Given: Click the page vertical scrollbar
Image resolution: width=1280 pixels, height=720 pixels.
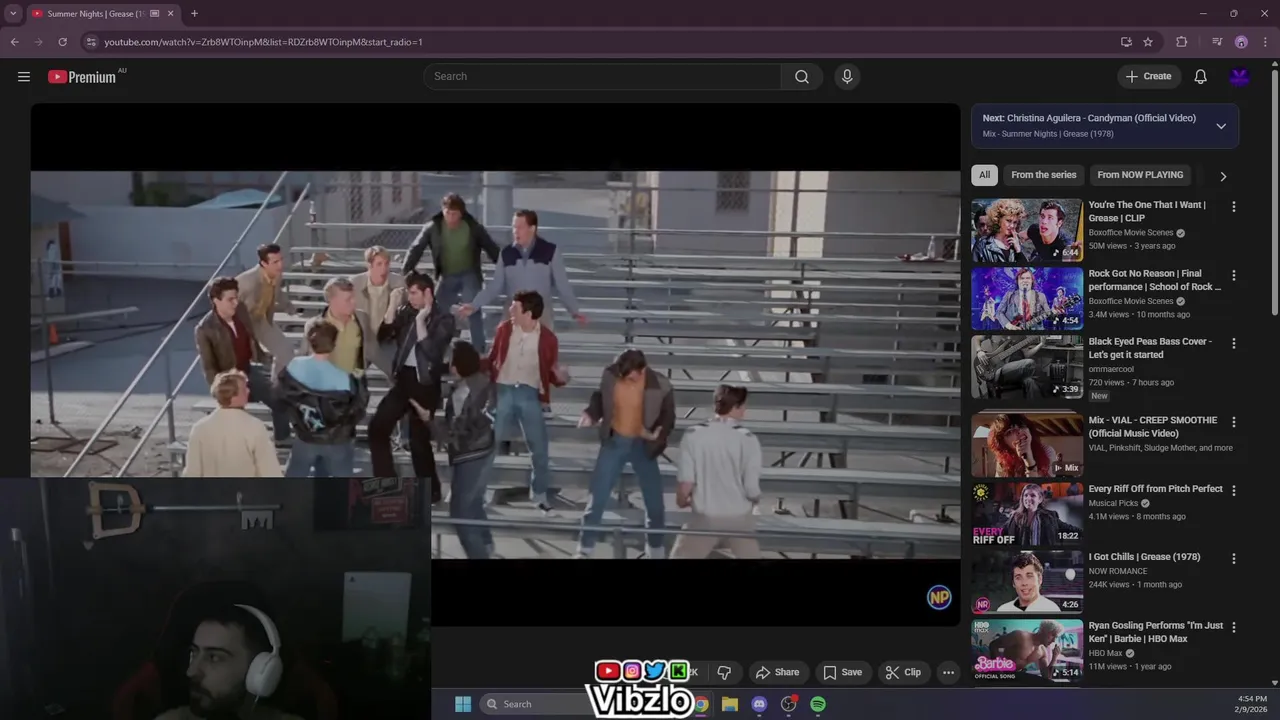Looking at the screenshot, I should pos(1274,190).
